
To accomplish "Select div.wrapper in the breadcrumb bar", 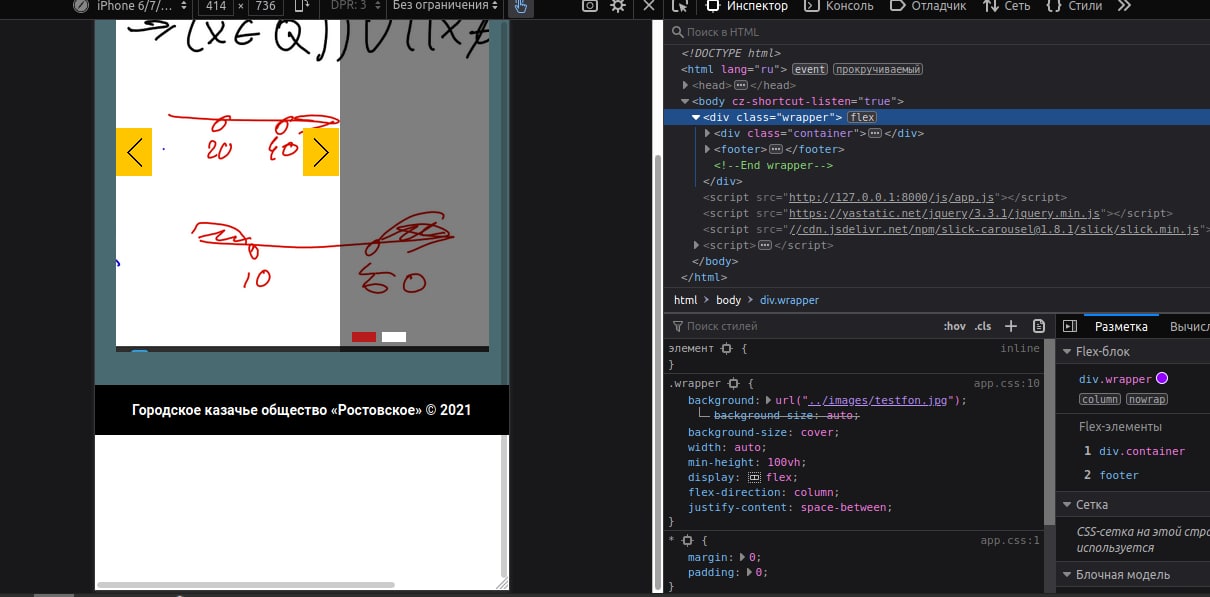I will coord(789,300).
